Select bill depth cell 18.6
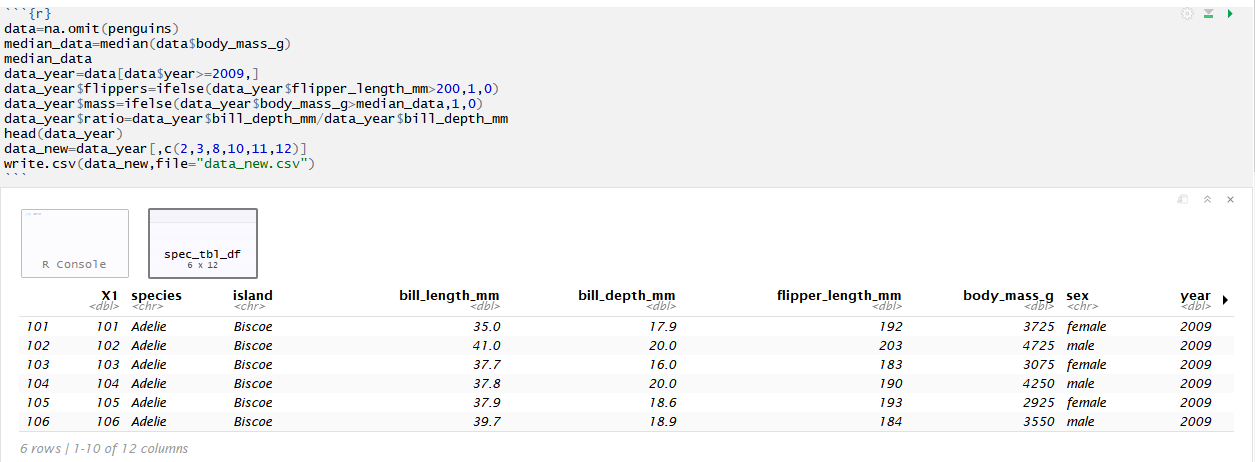 [x=663, y=402]
